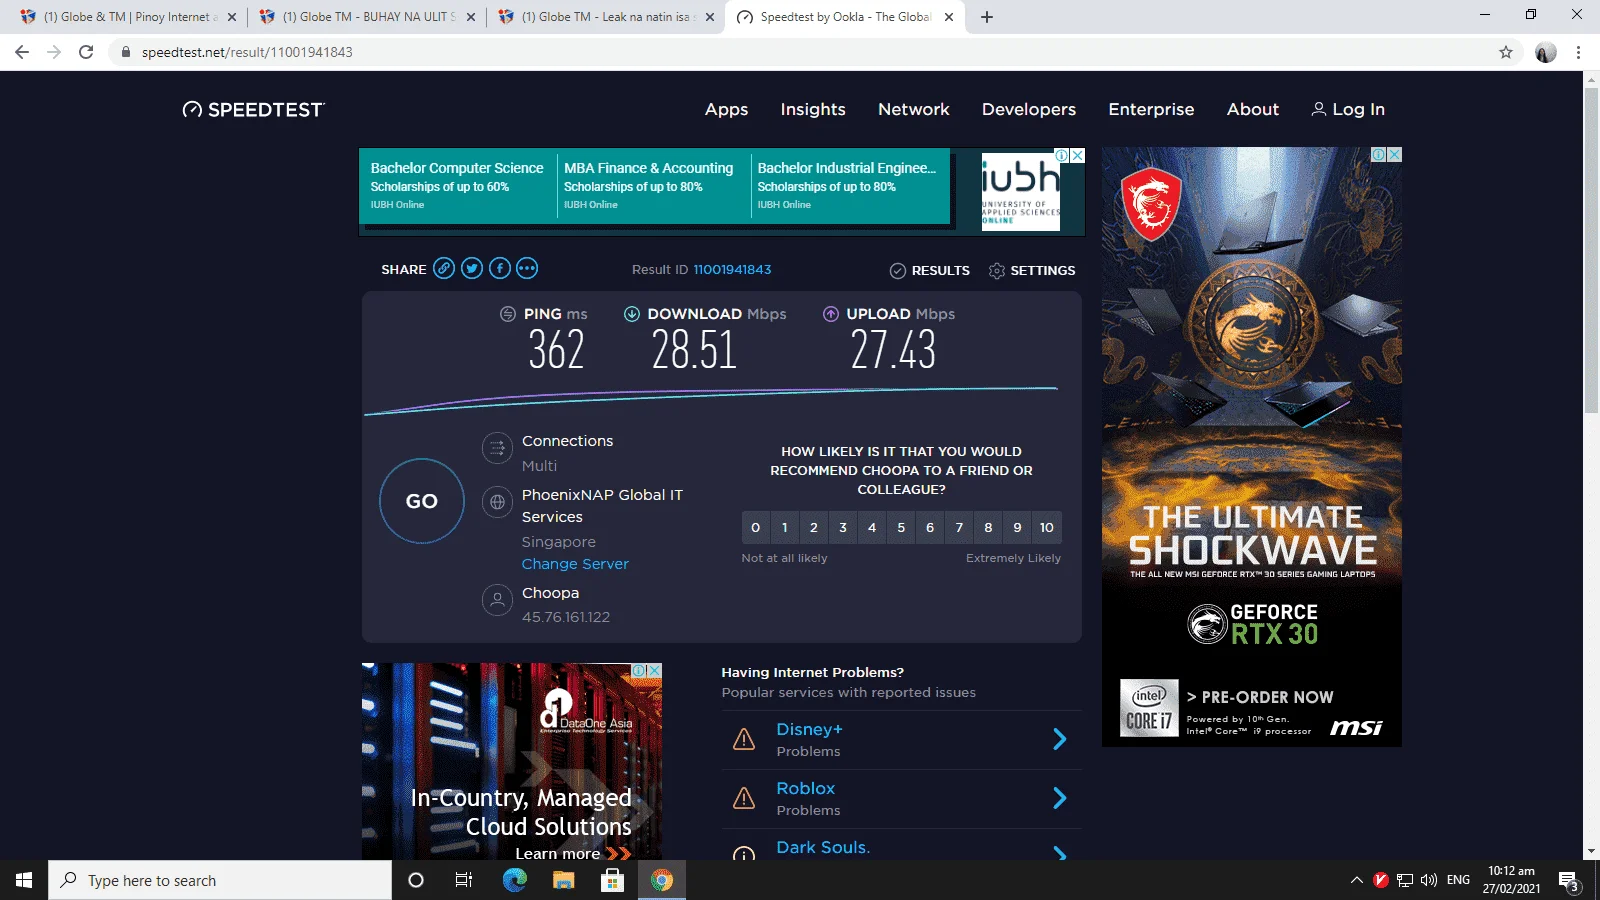The image size is (1600, 900).
Task: Switch to the Leak na natin isa tab
Action: (606, 17)
